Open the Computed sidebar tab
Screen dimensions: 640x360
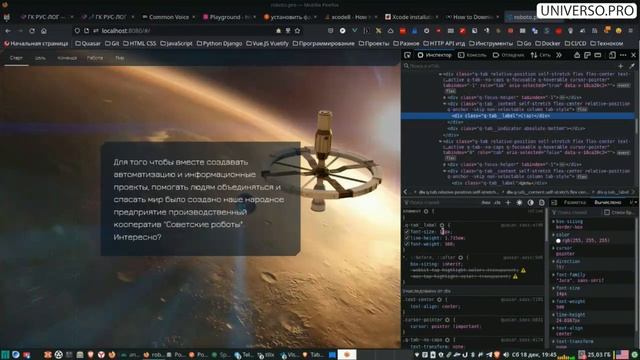pos(608,202)
